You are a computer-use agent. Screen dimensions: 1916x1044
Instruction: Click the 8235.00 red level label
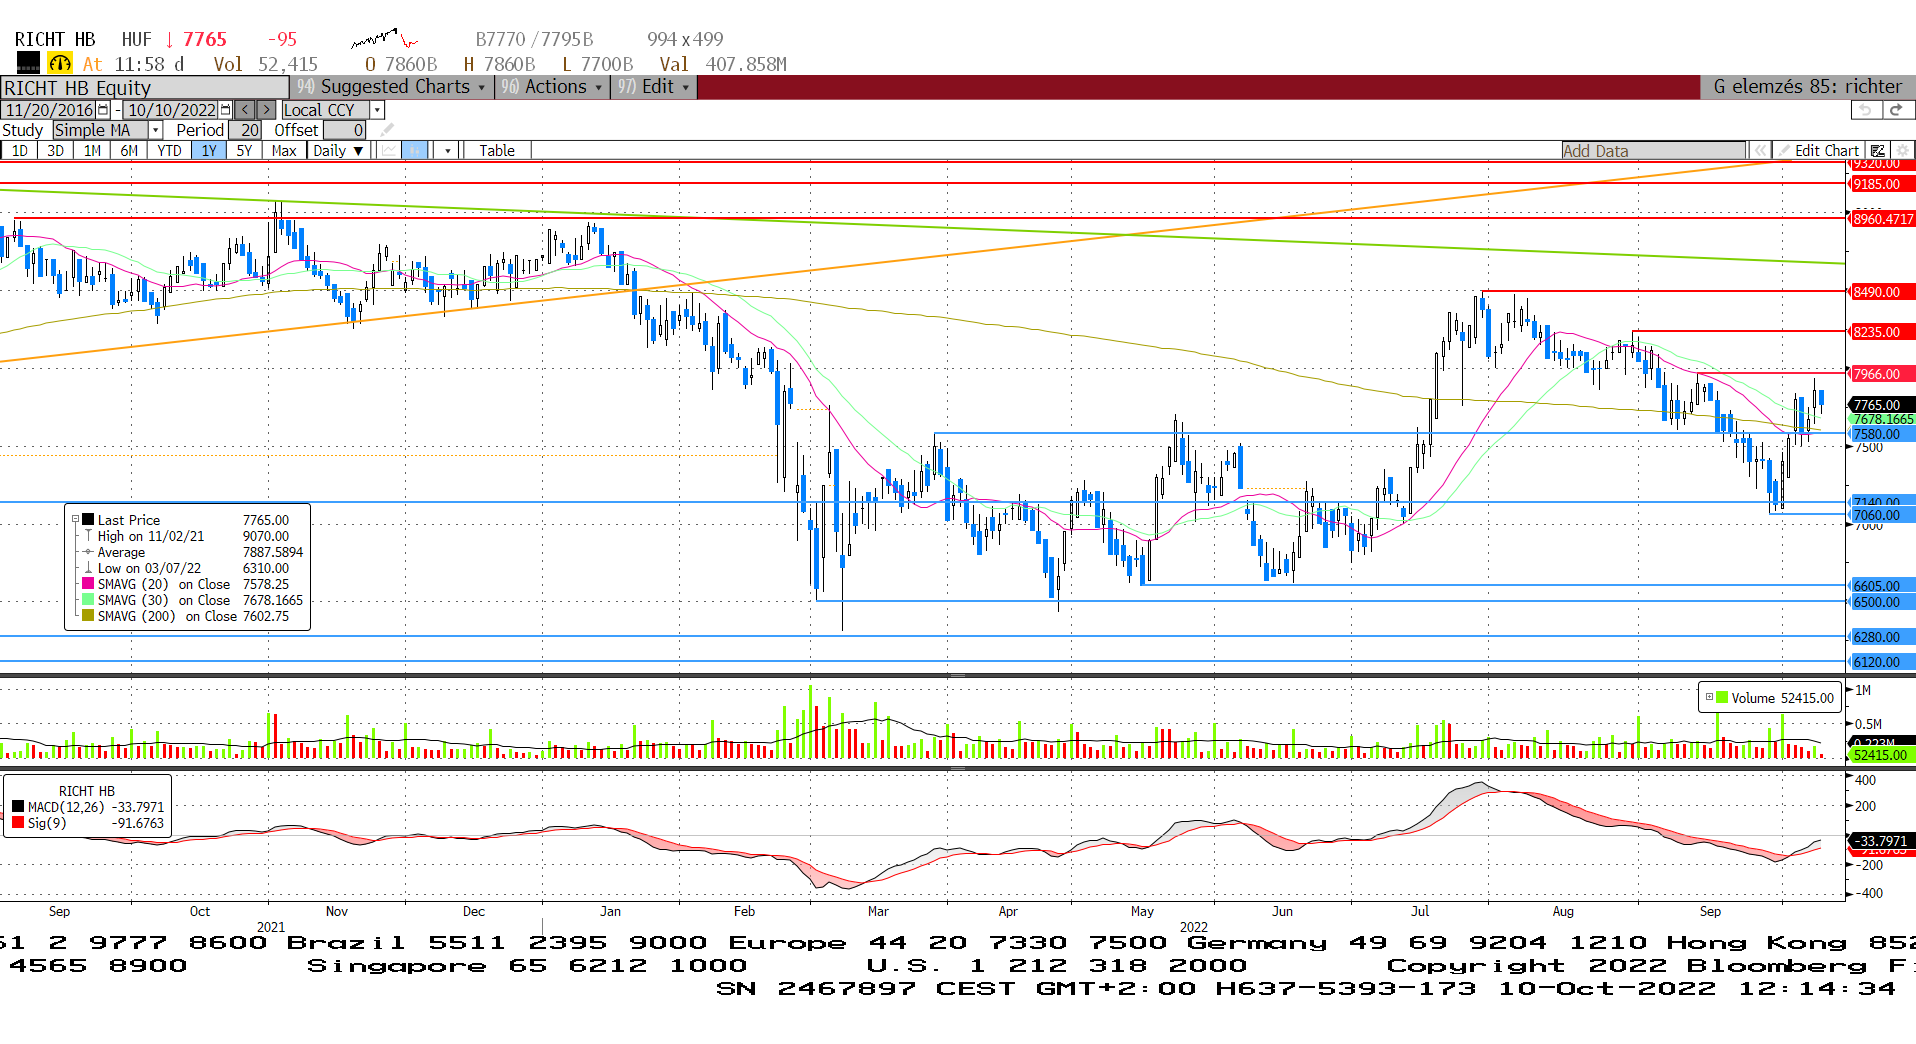pyautogui.click(x=1881, y=332)
